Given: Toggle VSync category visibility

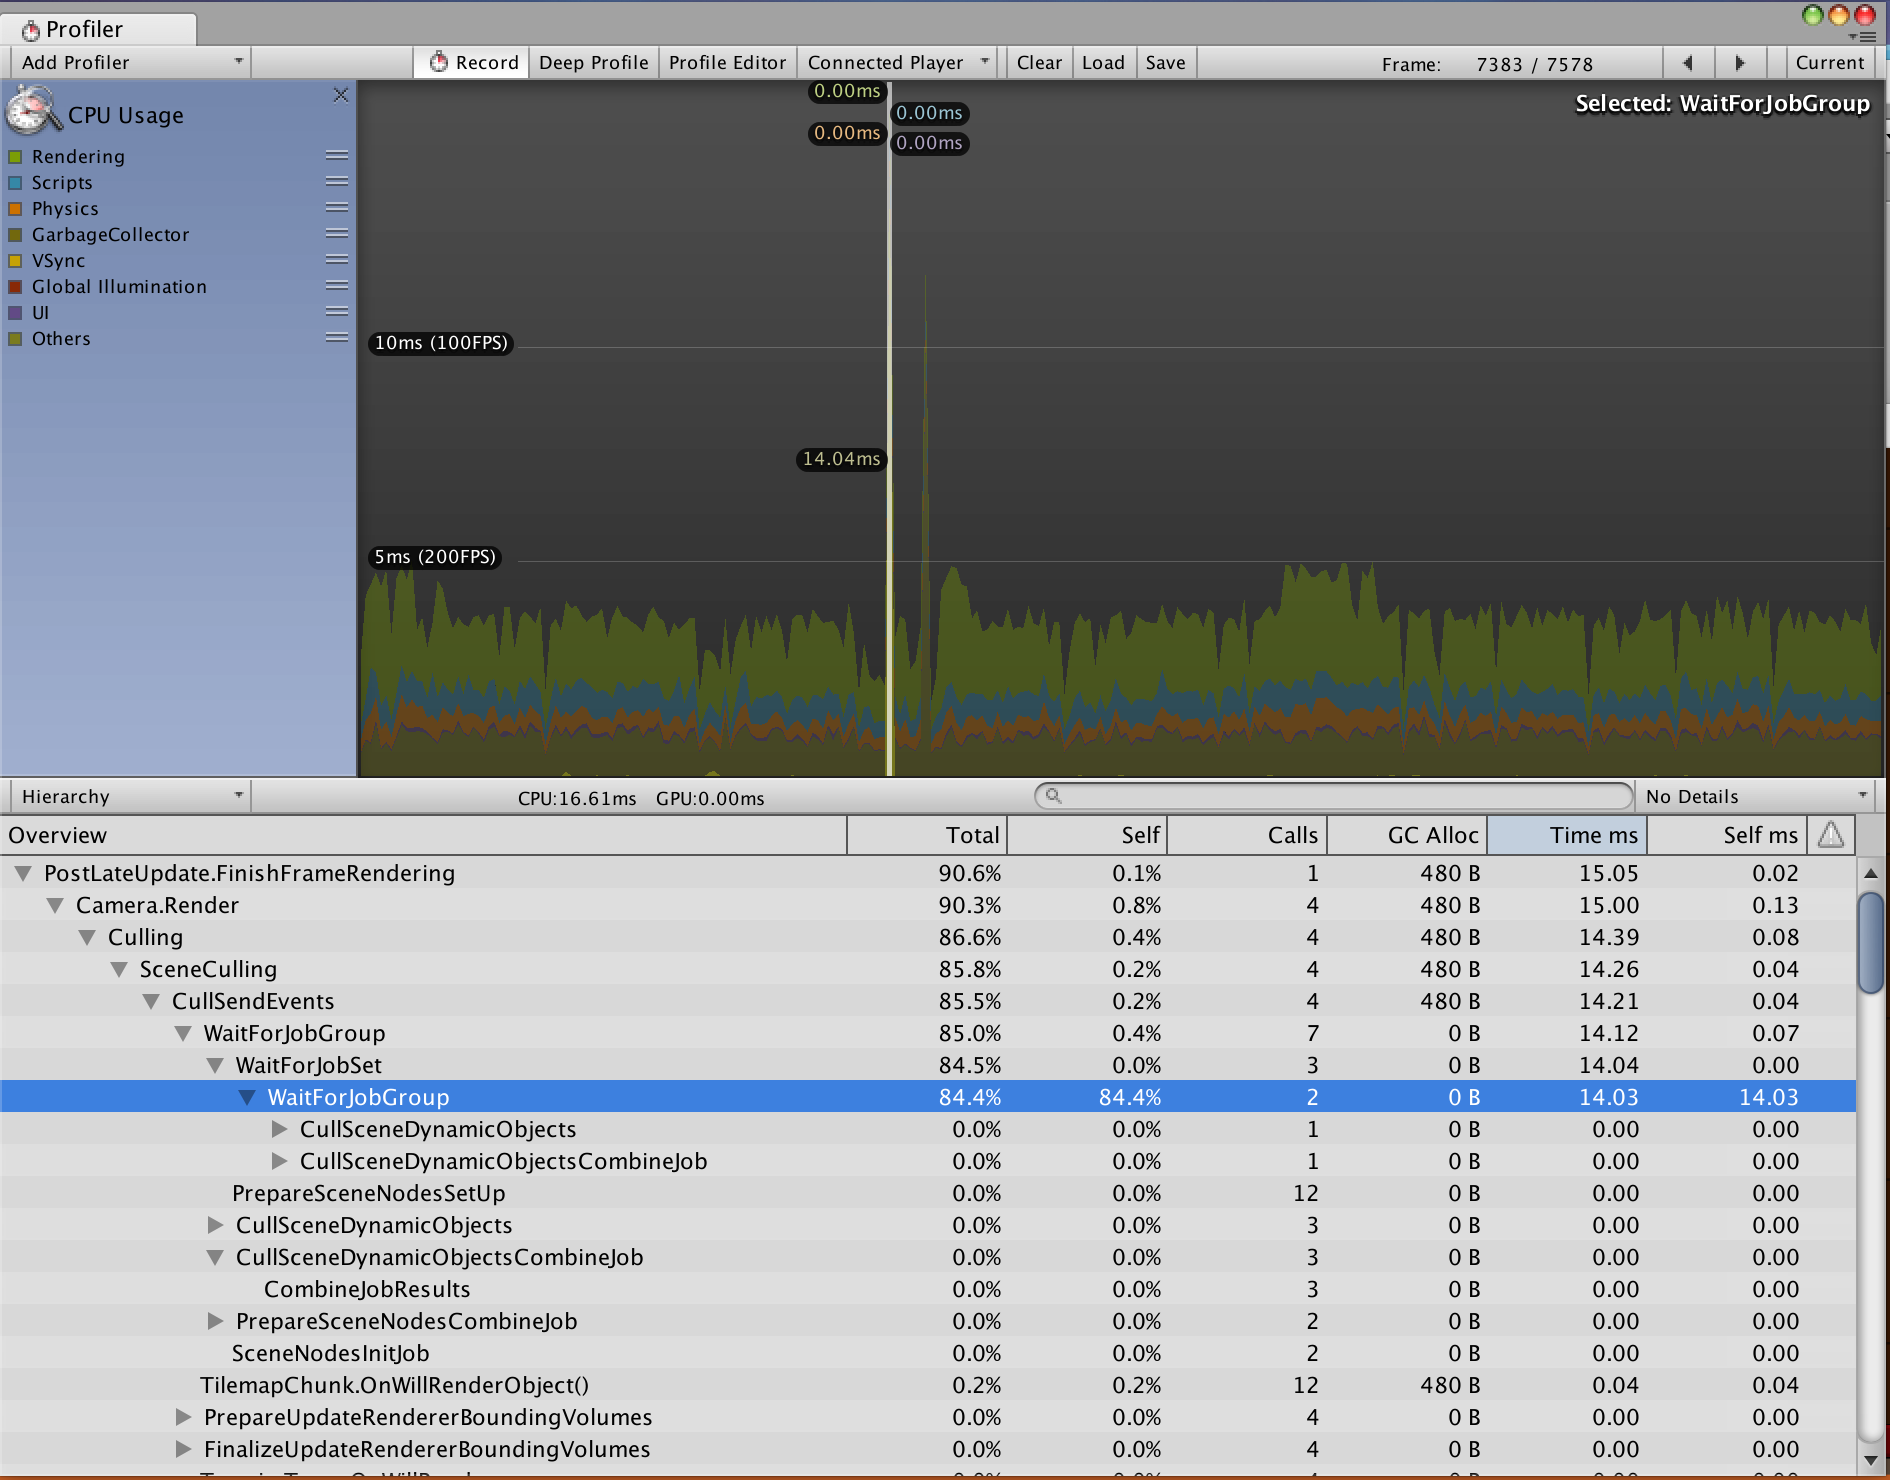Looking at the screenshot, I should tap(15, 261).
